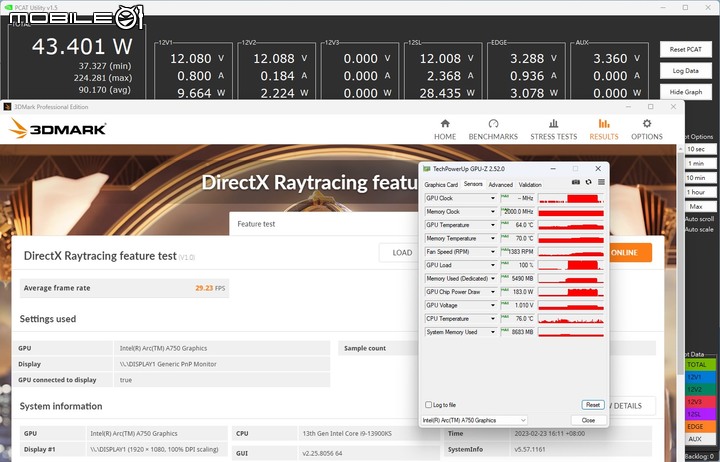Image resolution: width=720 pixels, height=462 pixels.
Task: Toggle Auto scale in PCAT plot options
Action: tap(699, 229)
